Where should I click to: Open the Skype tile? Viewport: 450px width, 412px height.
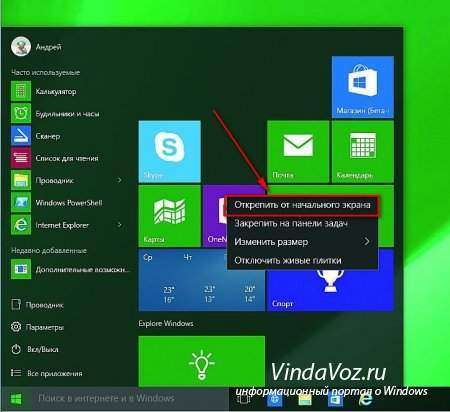[x=169, y=152]
